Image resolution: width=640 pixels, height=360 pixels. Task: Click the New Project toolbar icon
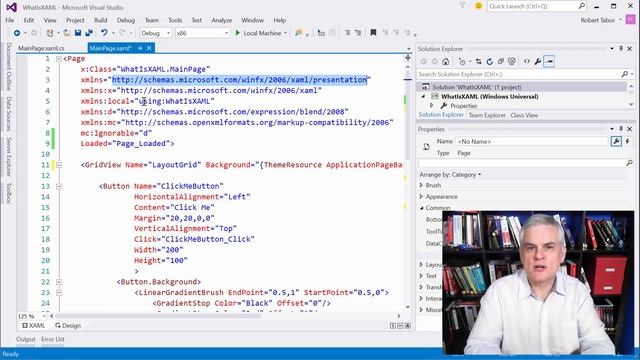tap(50, 33)
